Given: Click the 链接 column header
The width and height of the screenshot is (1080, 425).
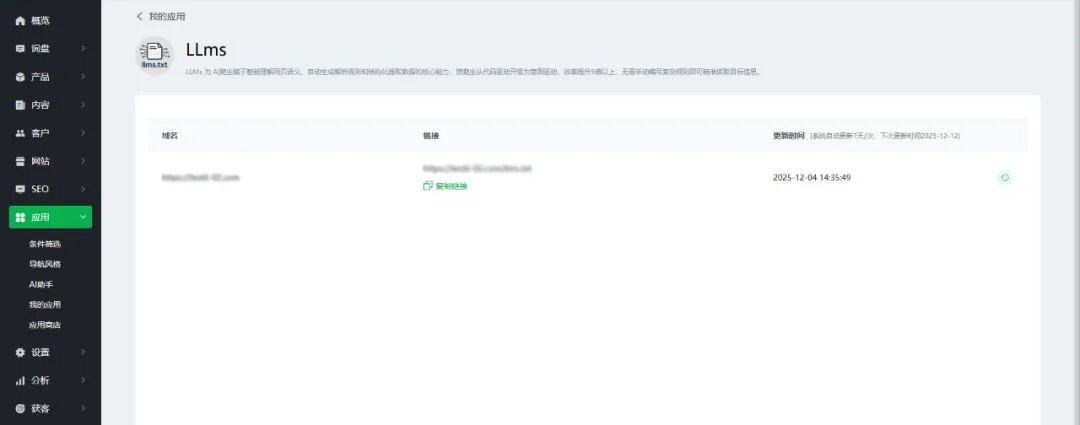Looking at the screenshot, I should (x=430, y=136).
